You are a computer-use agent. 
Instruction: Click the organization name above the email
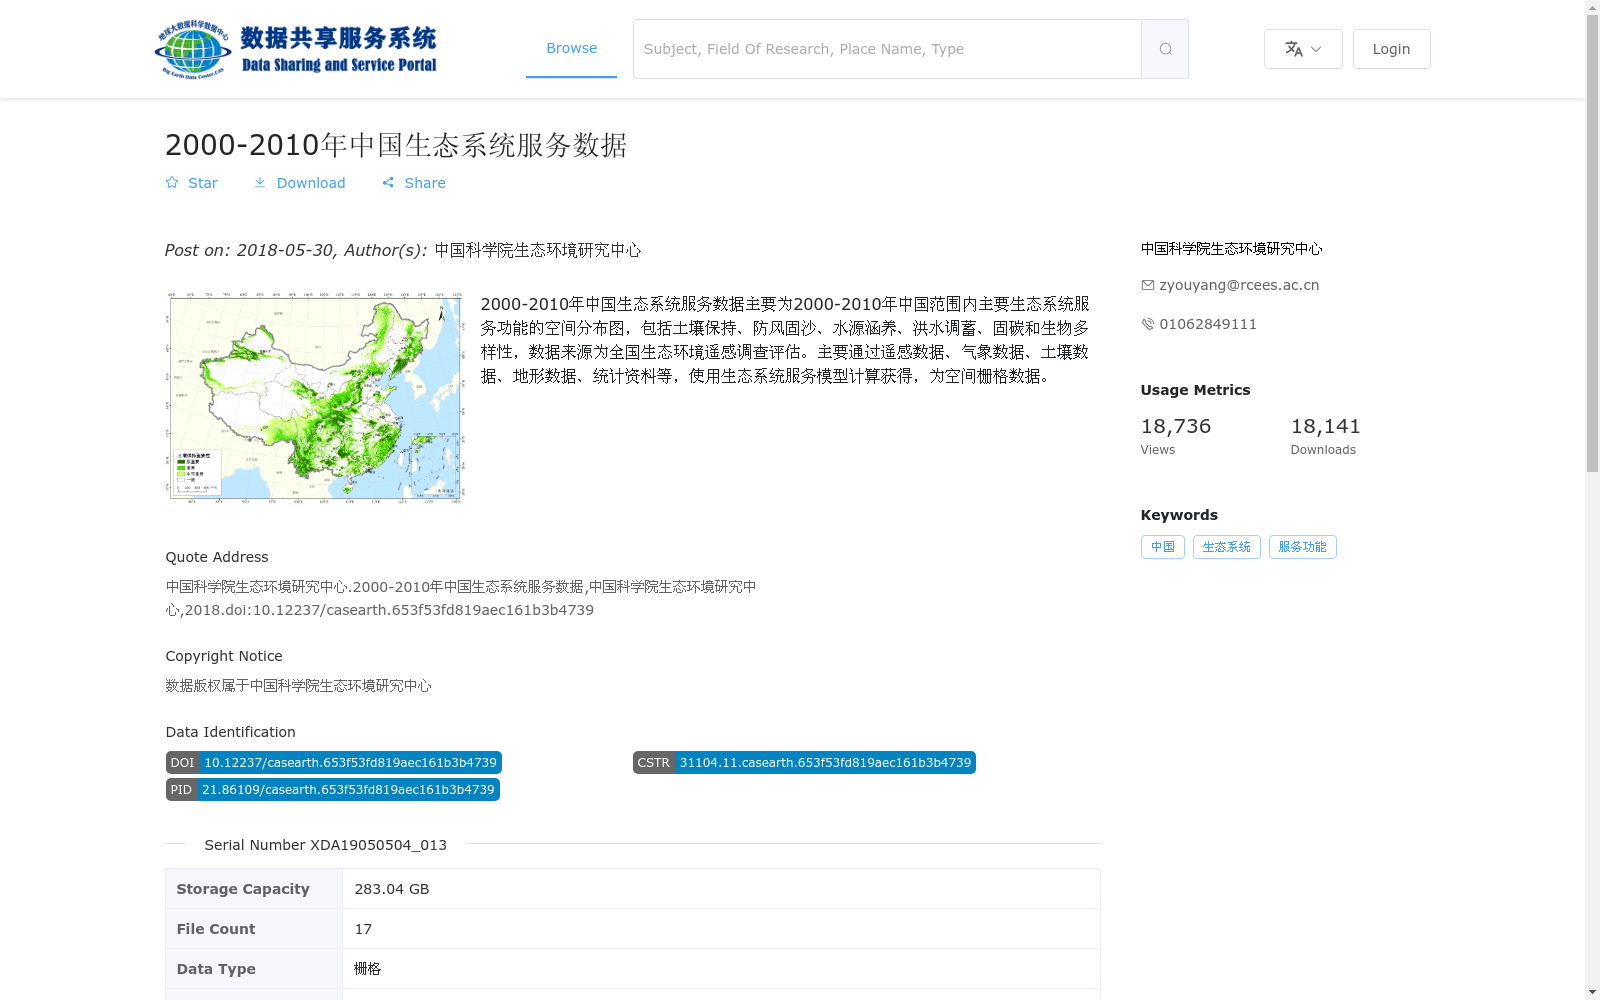pyautogui.click(x=1232, y=249)
